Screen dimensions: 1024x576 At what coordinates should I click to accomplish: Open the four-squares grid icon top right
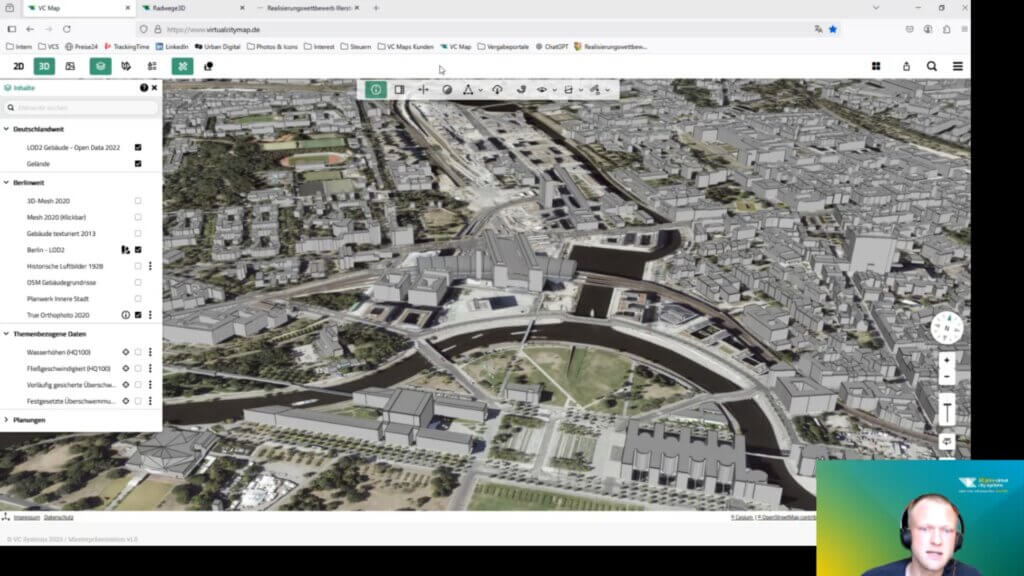876,67
